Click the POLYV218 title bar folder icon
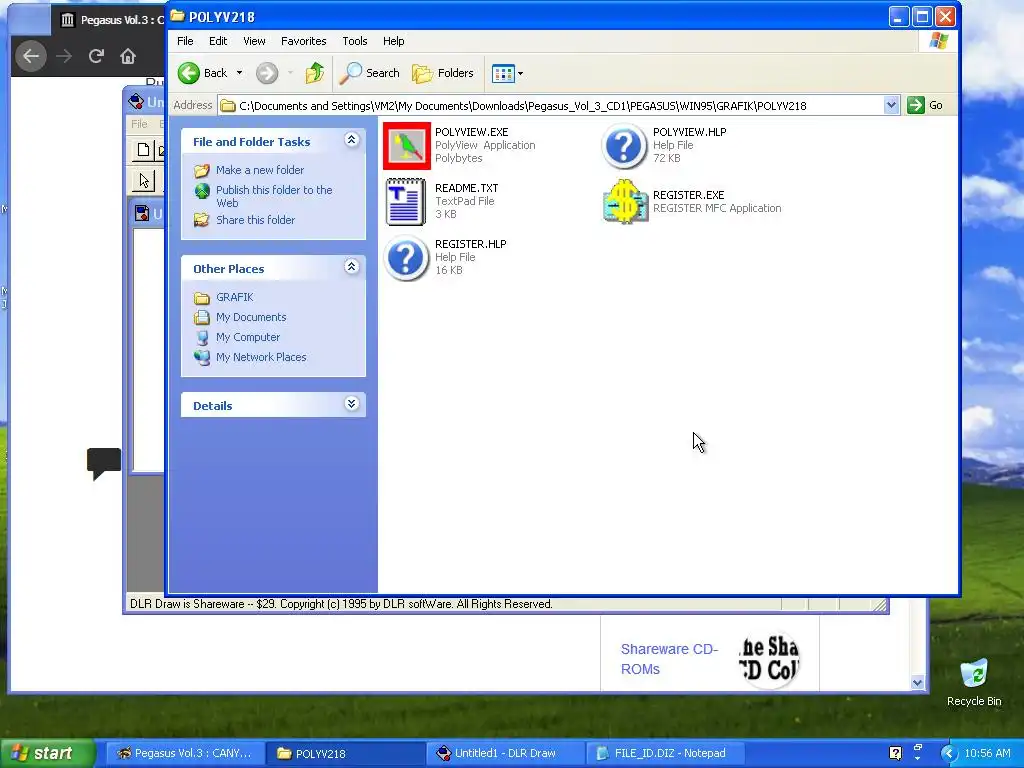The image size is (1024, 768). pos(178,16)
